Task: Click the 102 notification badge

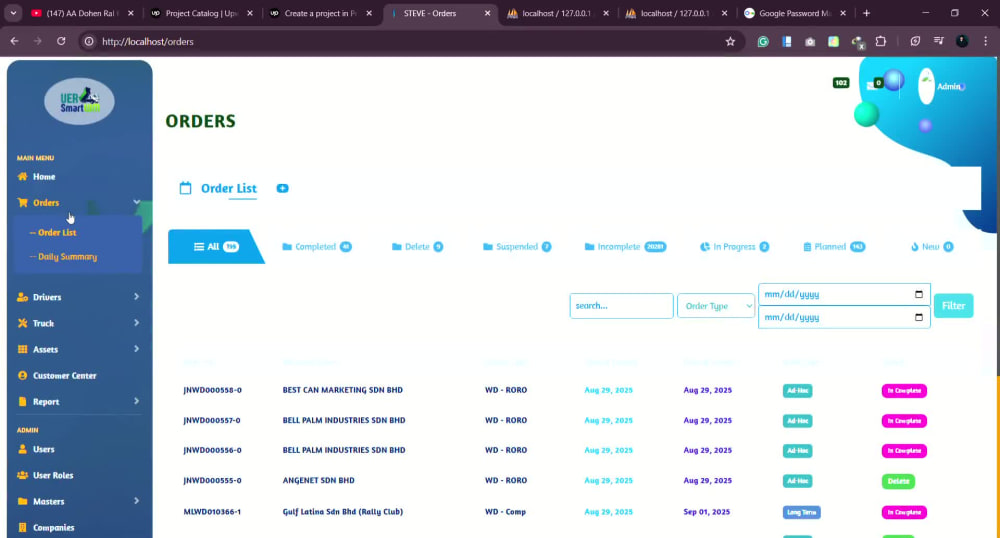Action: pos(841,83)
